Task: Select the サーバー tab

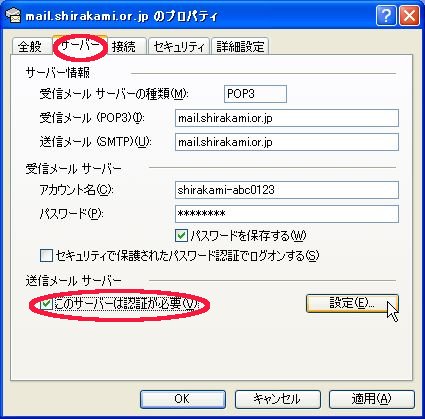Action: (x=80, y=45)
